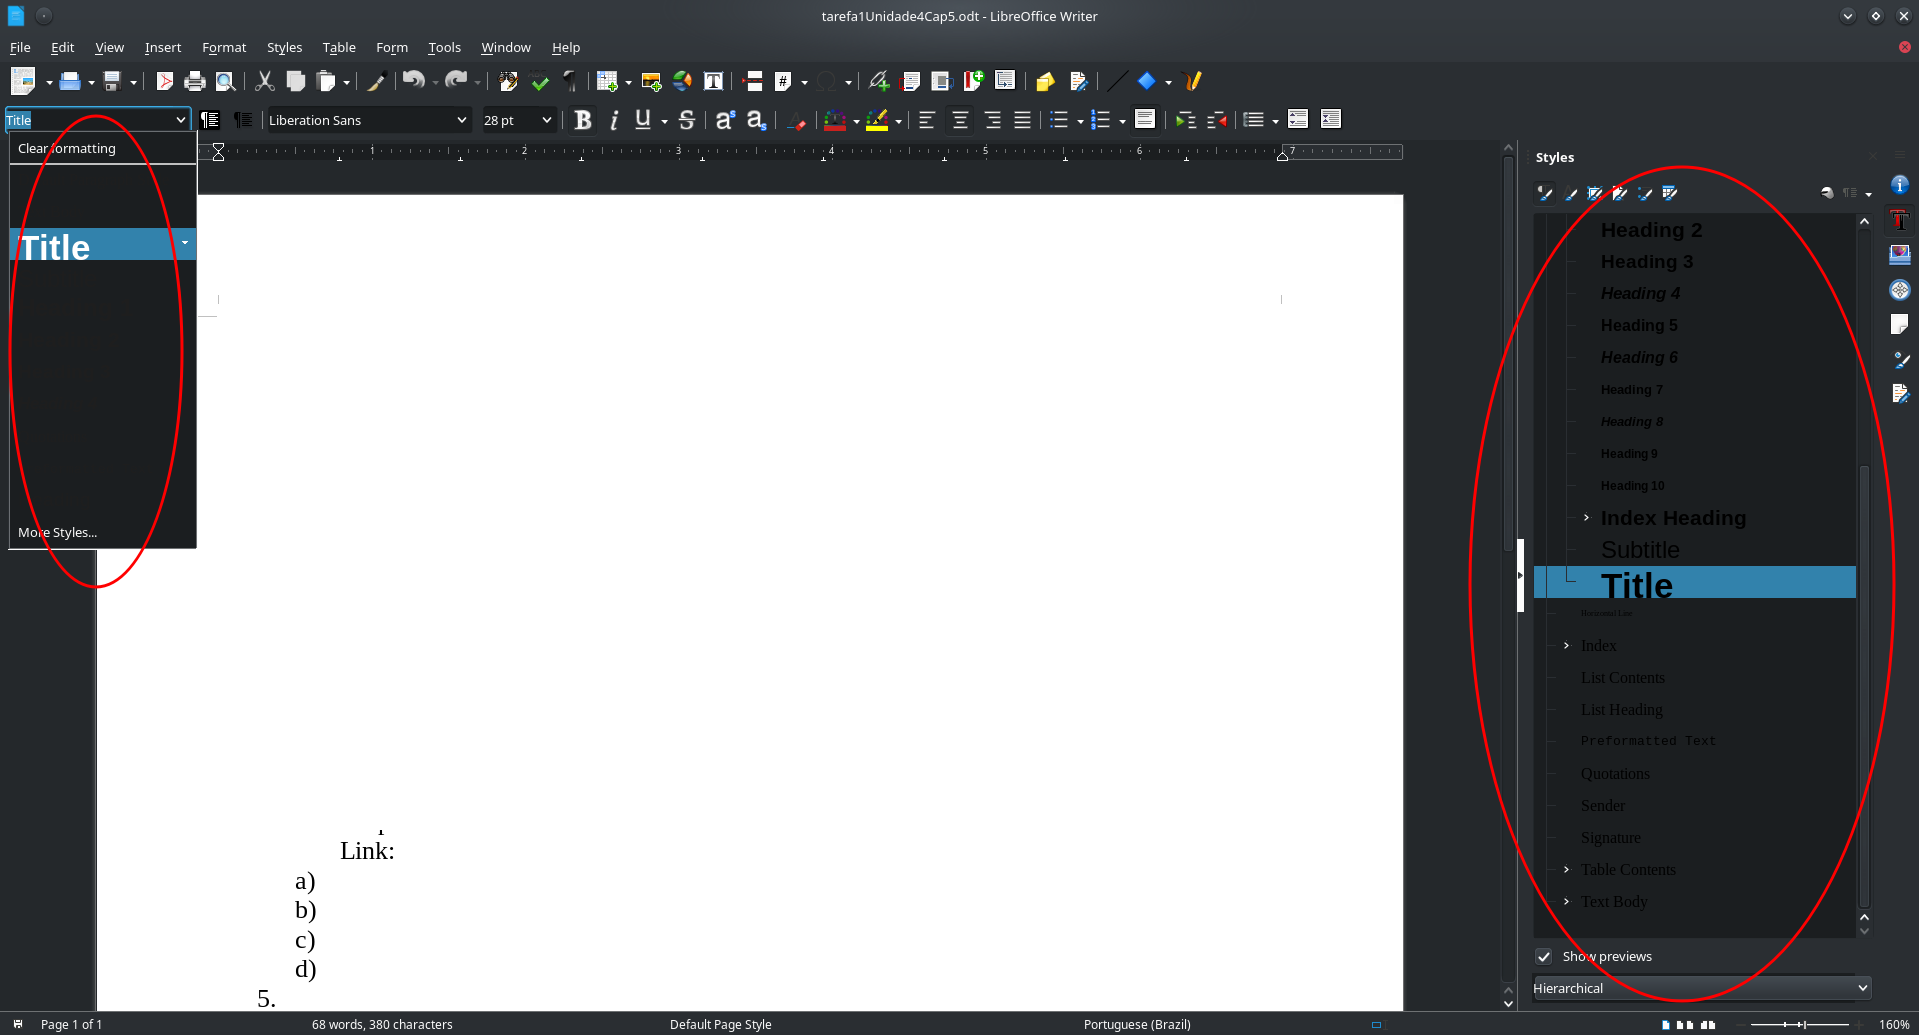This screenshot has height=1035, width=1919.
Task: Click the Cut scissors icon
Action: 265,81
